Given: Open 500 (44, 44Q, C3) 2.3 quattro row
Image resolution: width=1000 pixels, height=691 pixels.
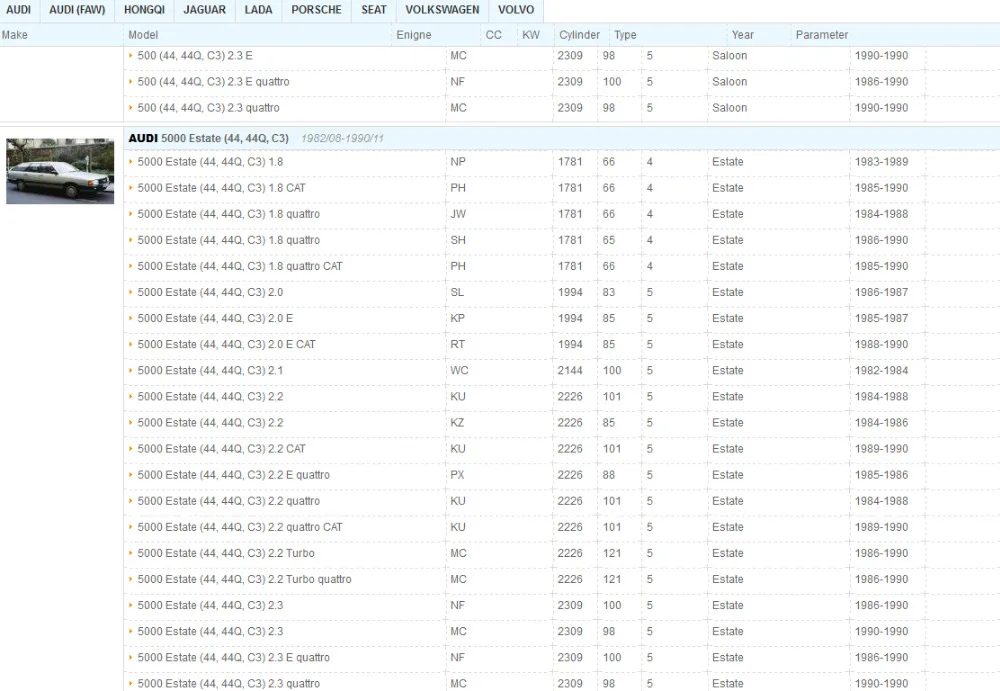Looking at the screenshot, I should click(209, 108).
